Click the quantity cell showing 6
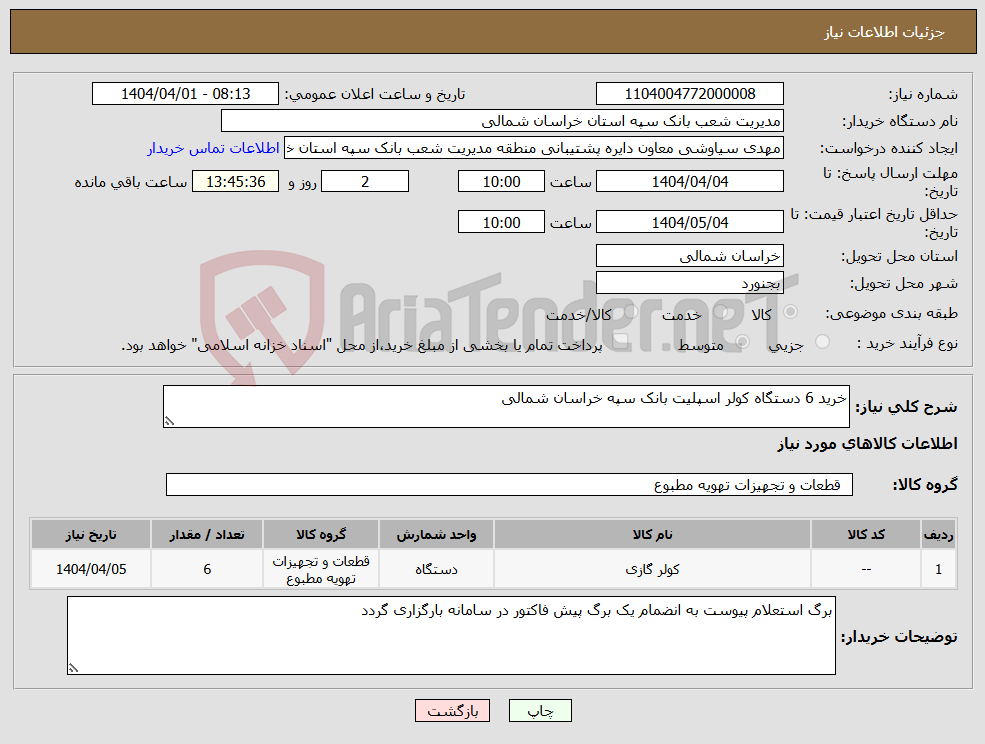 pyautogui.click(x=207, y=569)
